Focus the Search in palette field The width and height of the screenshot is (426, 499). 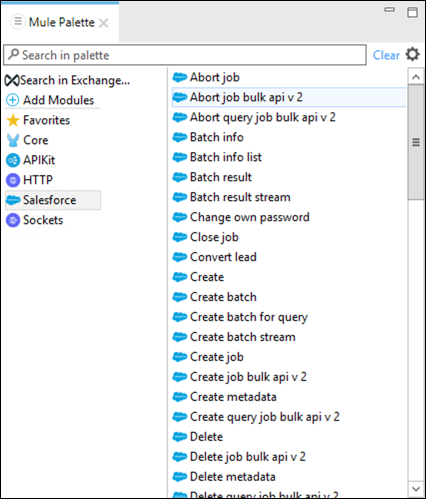tap(185, 55)
